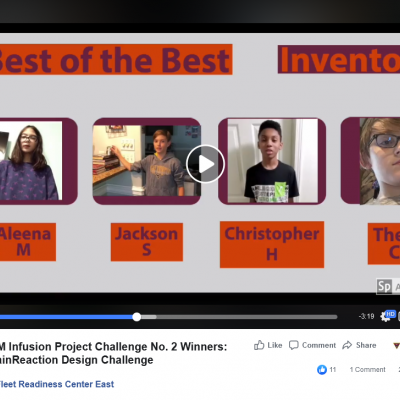The width and height of the screenshot is (400, 400).
Task: Click the Aleena M name label
Action: (27, 242)
